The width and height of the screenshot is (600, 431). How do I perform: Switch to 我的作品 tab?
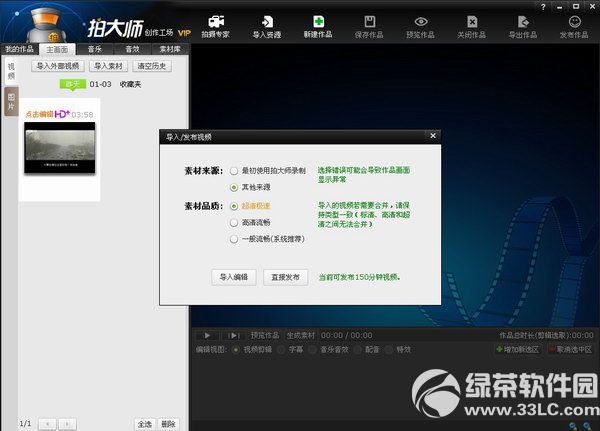(20, 49)
